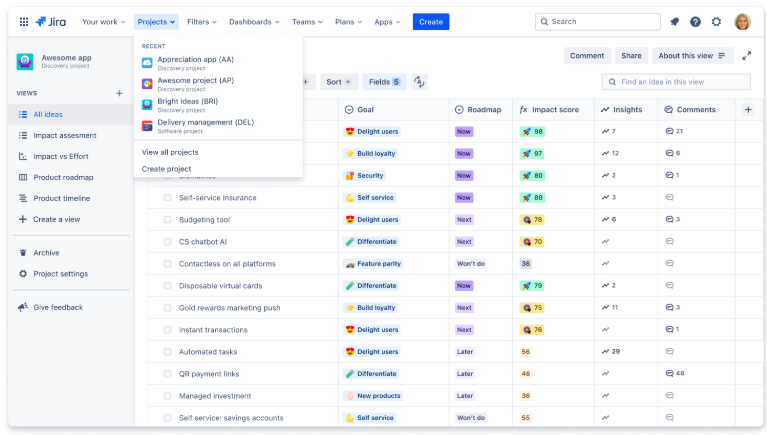The image size is (767, 435).
Task: Choose Create project
Action: (166, 169)
